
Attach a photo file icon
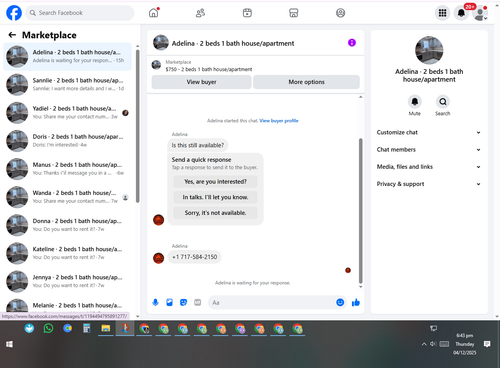tap(169, 302)
